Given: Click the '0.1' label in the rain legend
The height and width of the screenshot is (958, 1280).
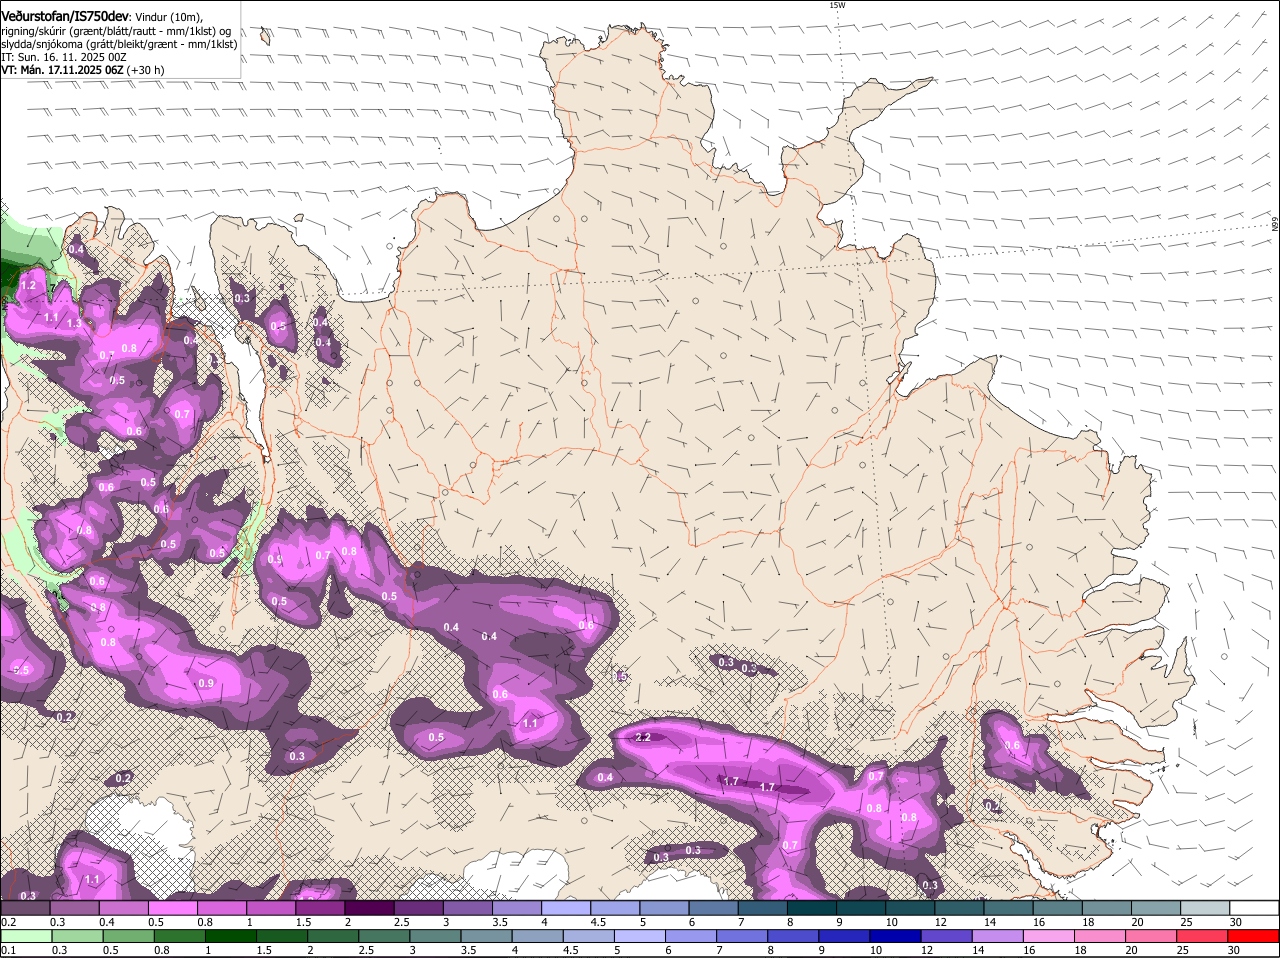Looking at the screenshot, I should [8, 950].
